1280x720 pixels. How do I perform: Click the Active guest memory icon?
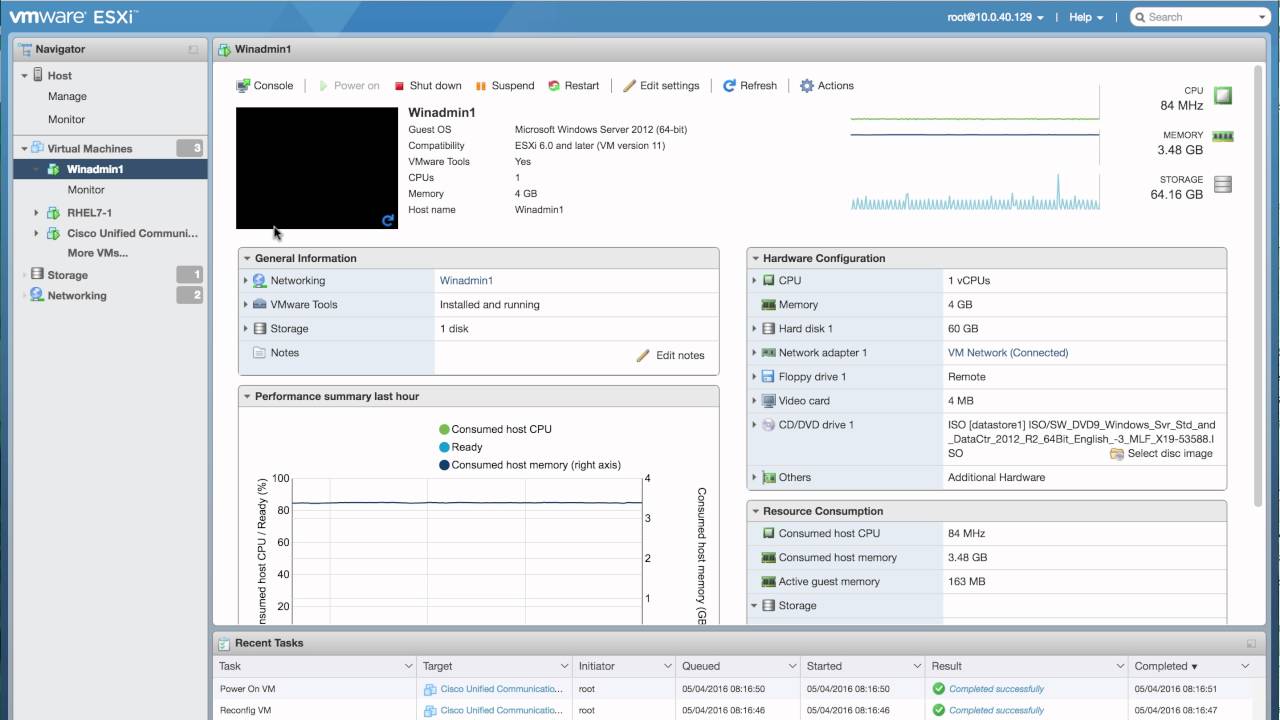769,582
